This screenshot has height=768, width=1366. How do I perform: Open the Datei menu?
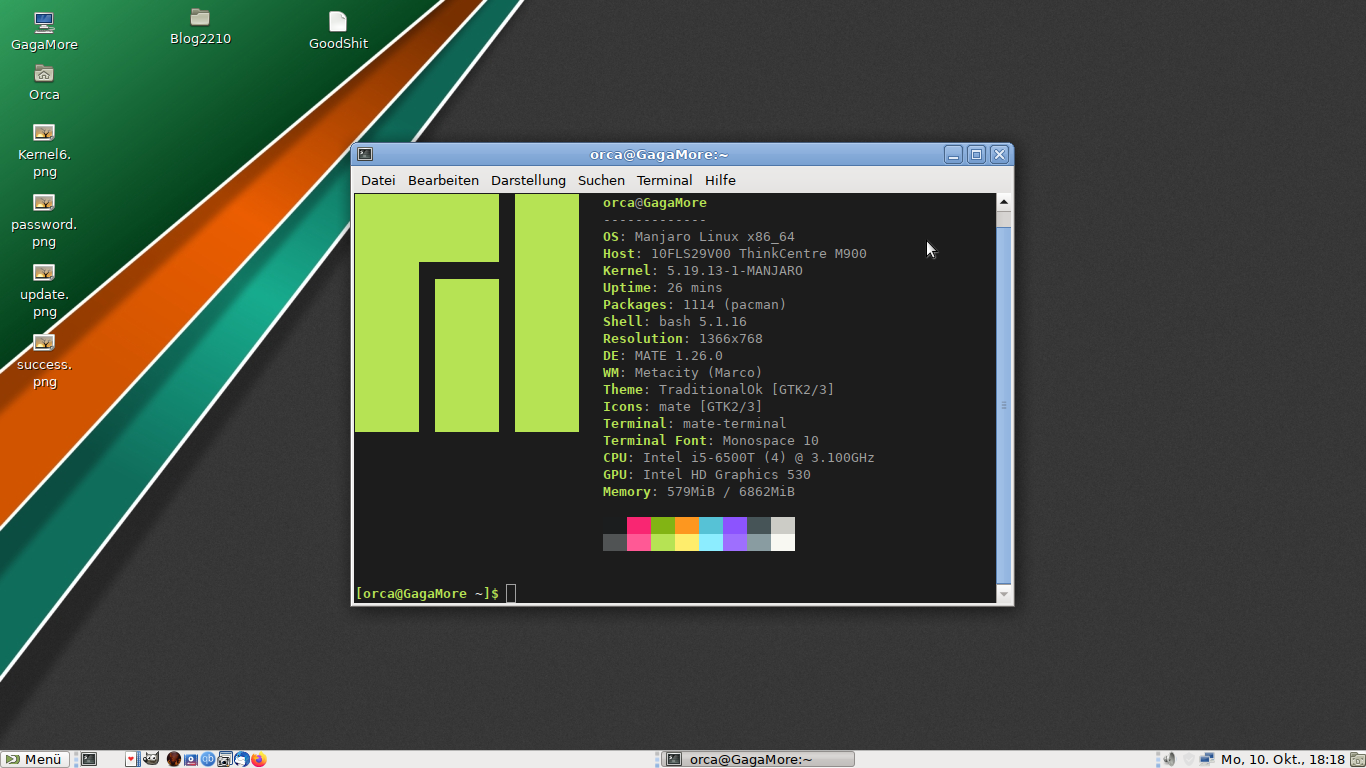coord(378,180)
